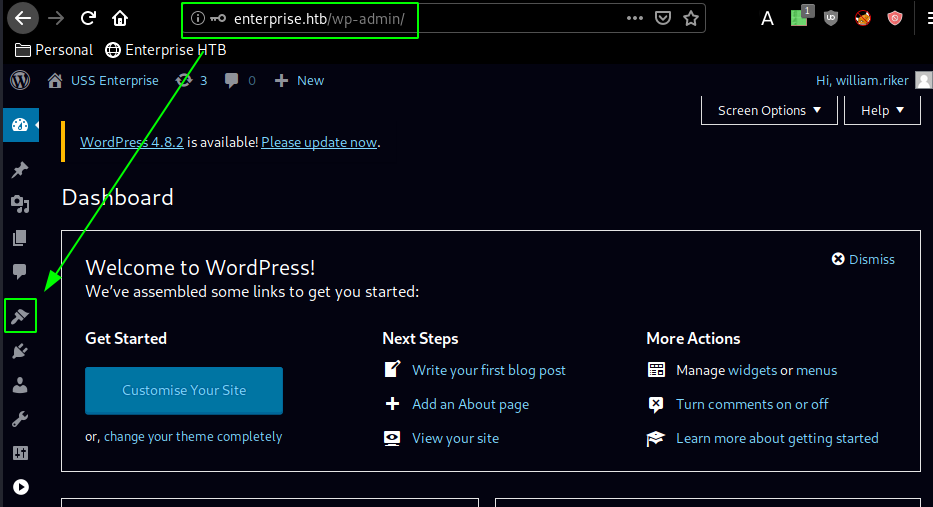Expand the Help panel
This screenshot has height=507, width=933.
[x=882, y=111]
